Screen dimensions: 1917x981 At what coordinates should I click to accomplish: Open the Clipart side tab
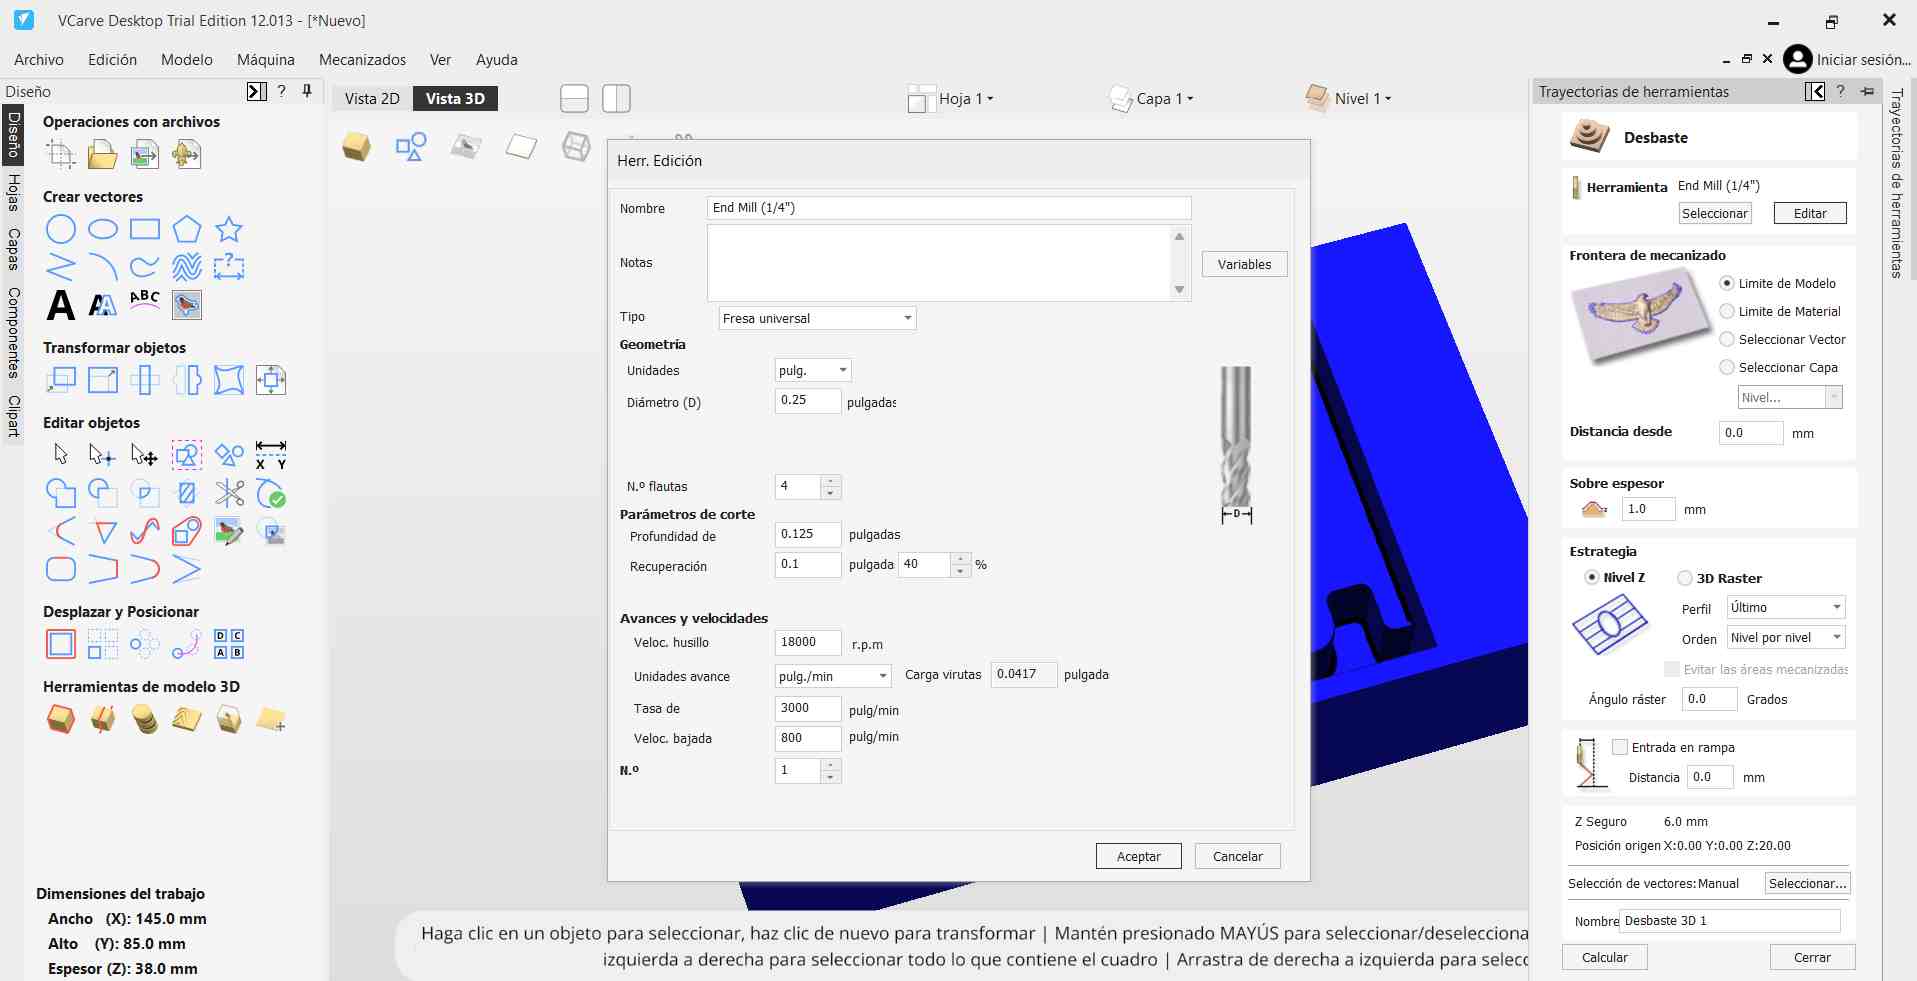pyautogui.click(x=13, y=416)
